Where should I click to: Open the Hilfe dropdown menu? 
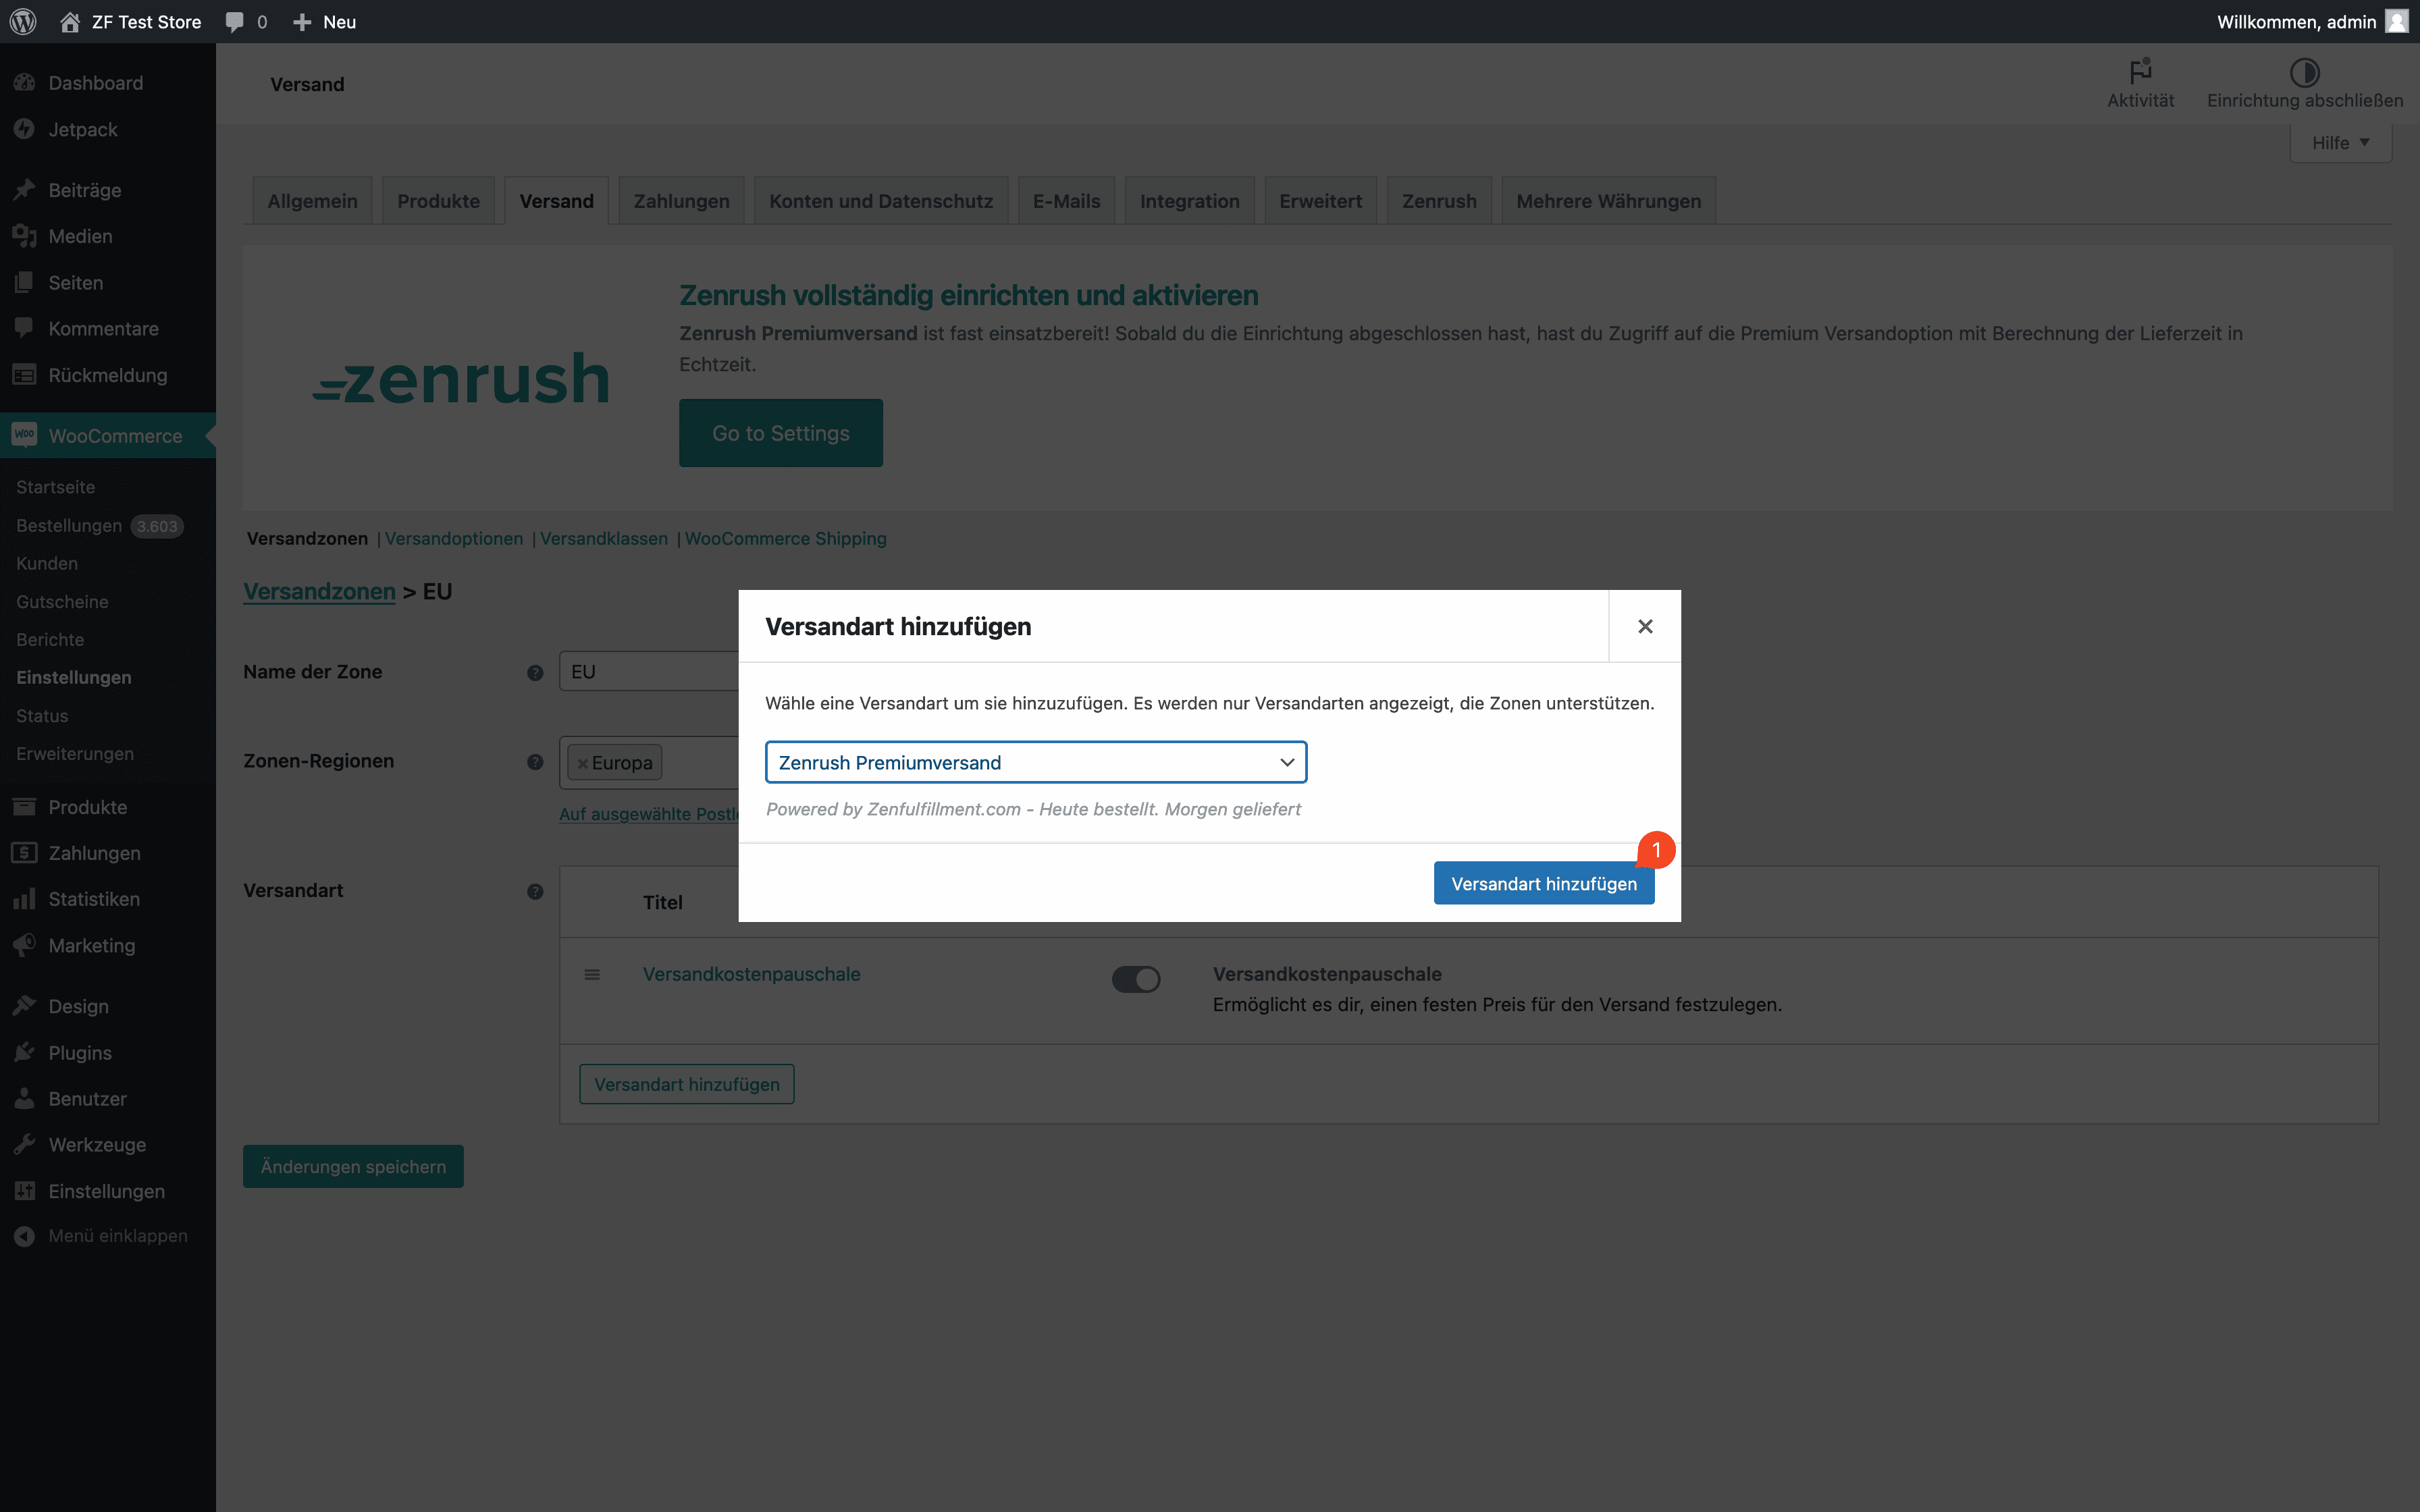[2340, 141]
